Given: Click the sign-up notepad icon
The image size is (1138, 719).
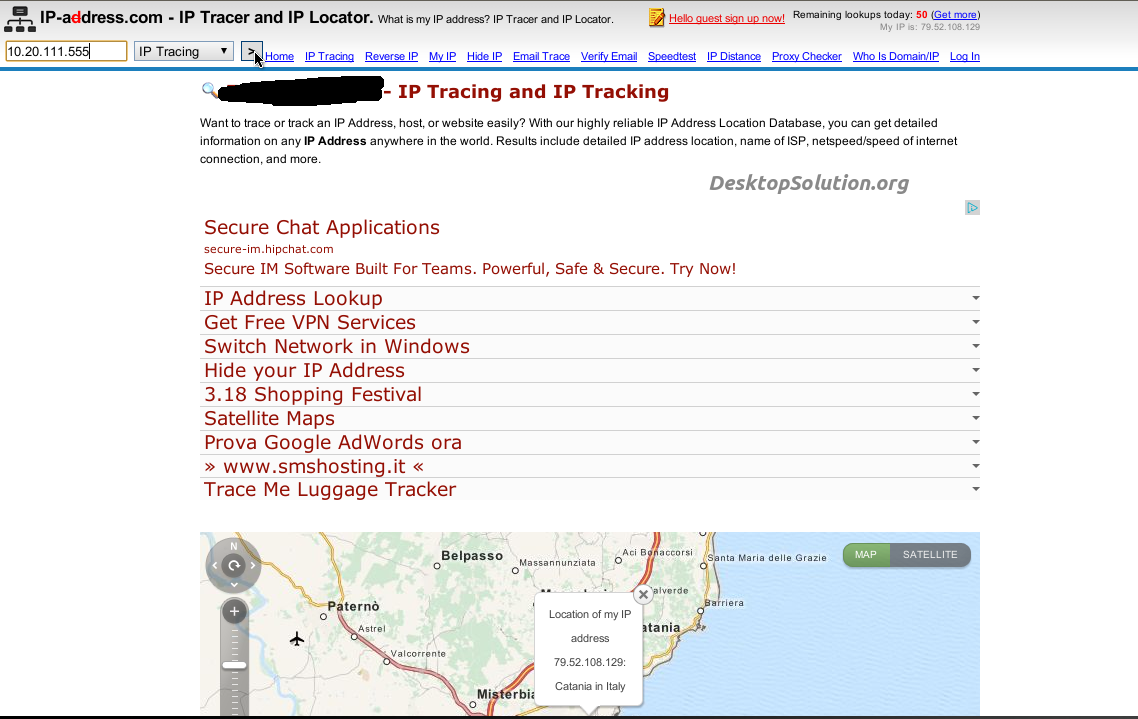Looking at the screenshot, I should point(656,18).
